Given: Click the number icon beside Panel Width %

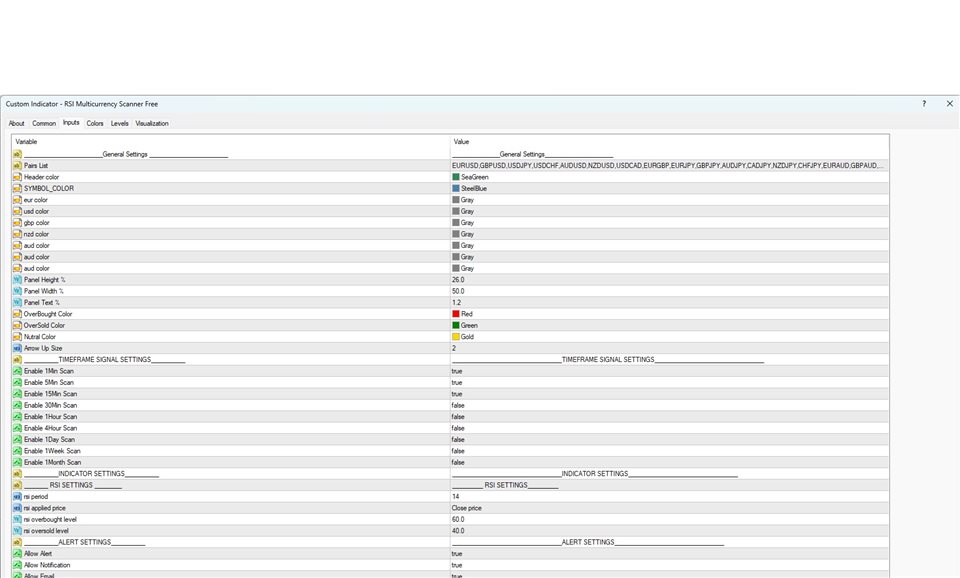Looking at the screenshot, I should (x=17, y=291).
